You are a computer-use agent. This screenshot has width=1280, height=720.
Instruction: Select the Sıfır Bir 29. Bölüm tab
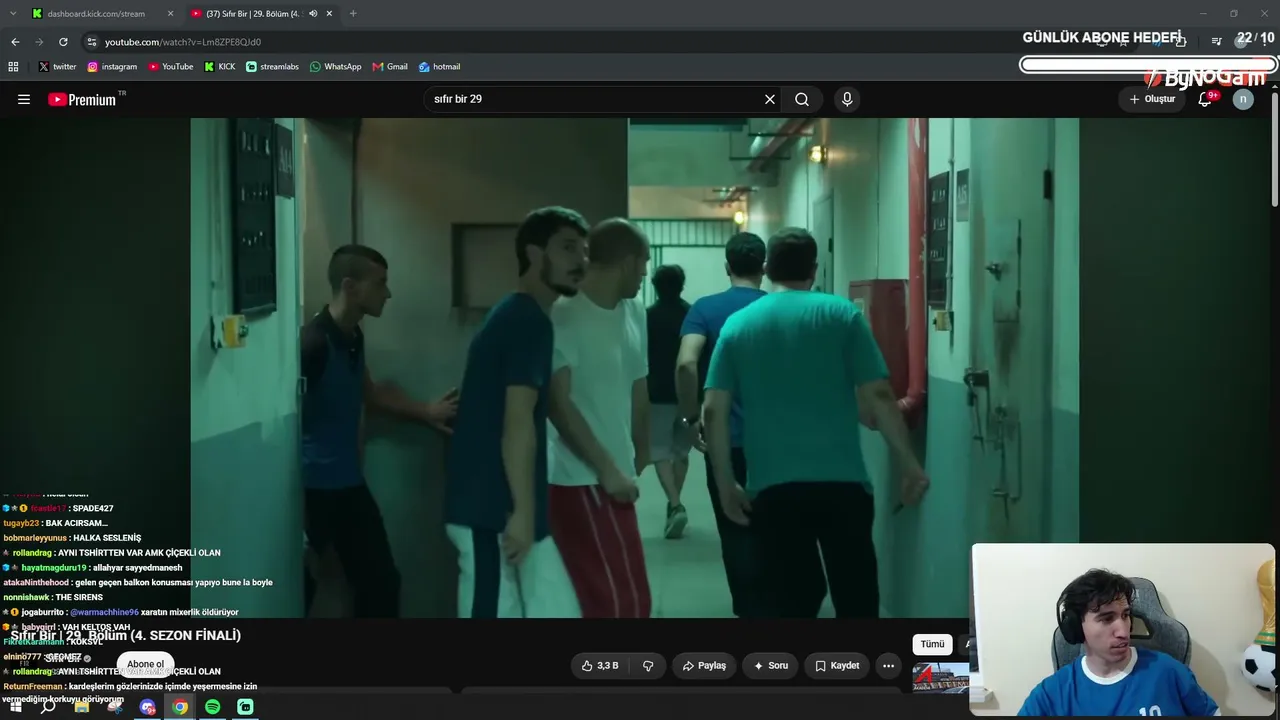pyautogui.click(x=262, y=14)
